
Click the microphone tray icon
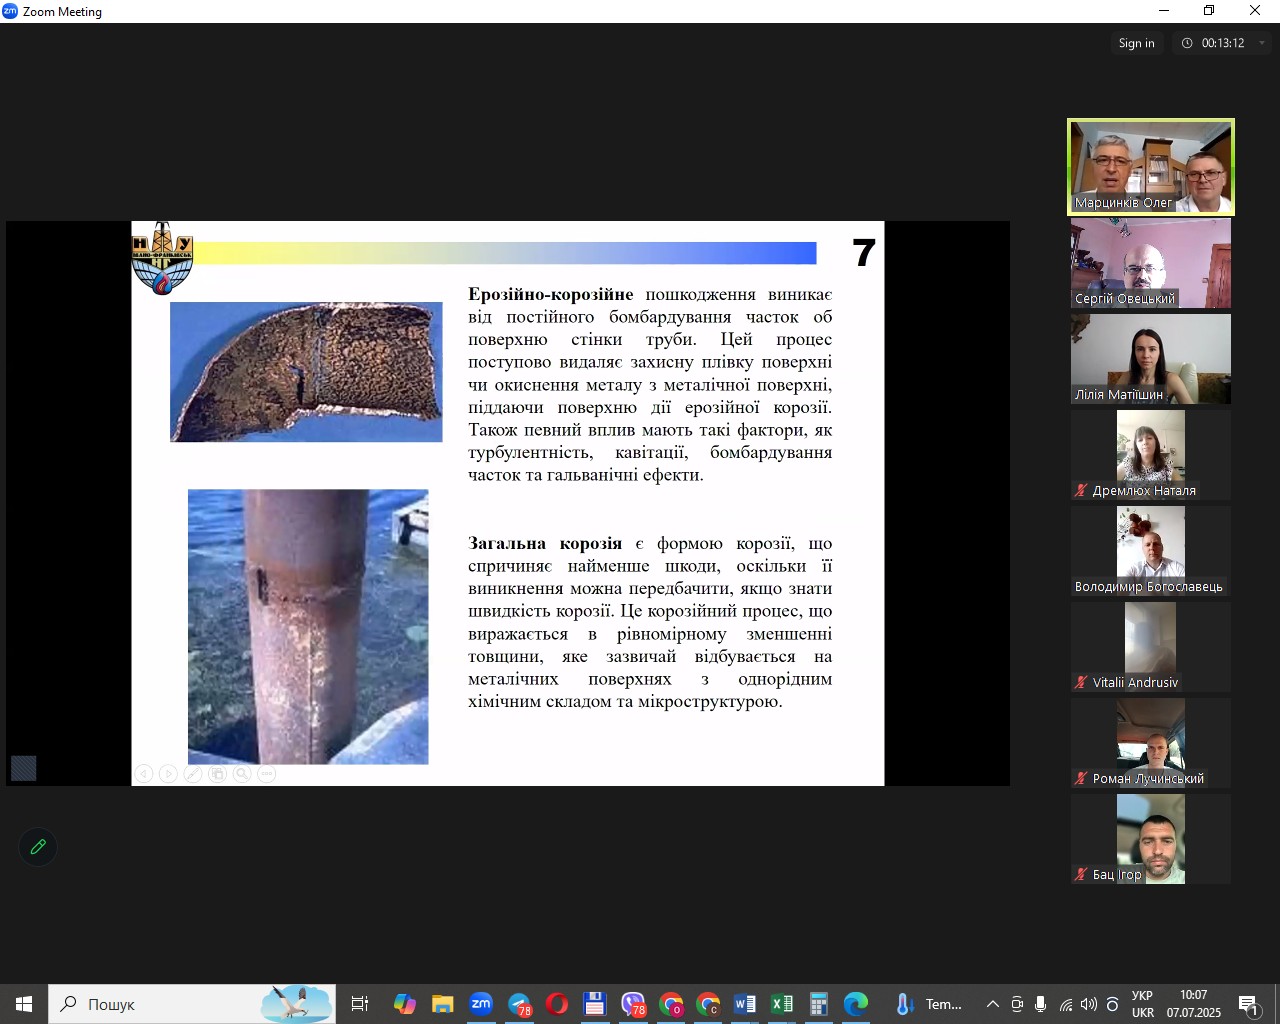[1041, 1004]
